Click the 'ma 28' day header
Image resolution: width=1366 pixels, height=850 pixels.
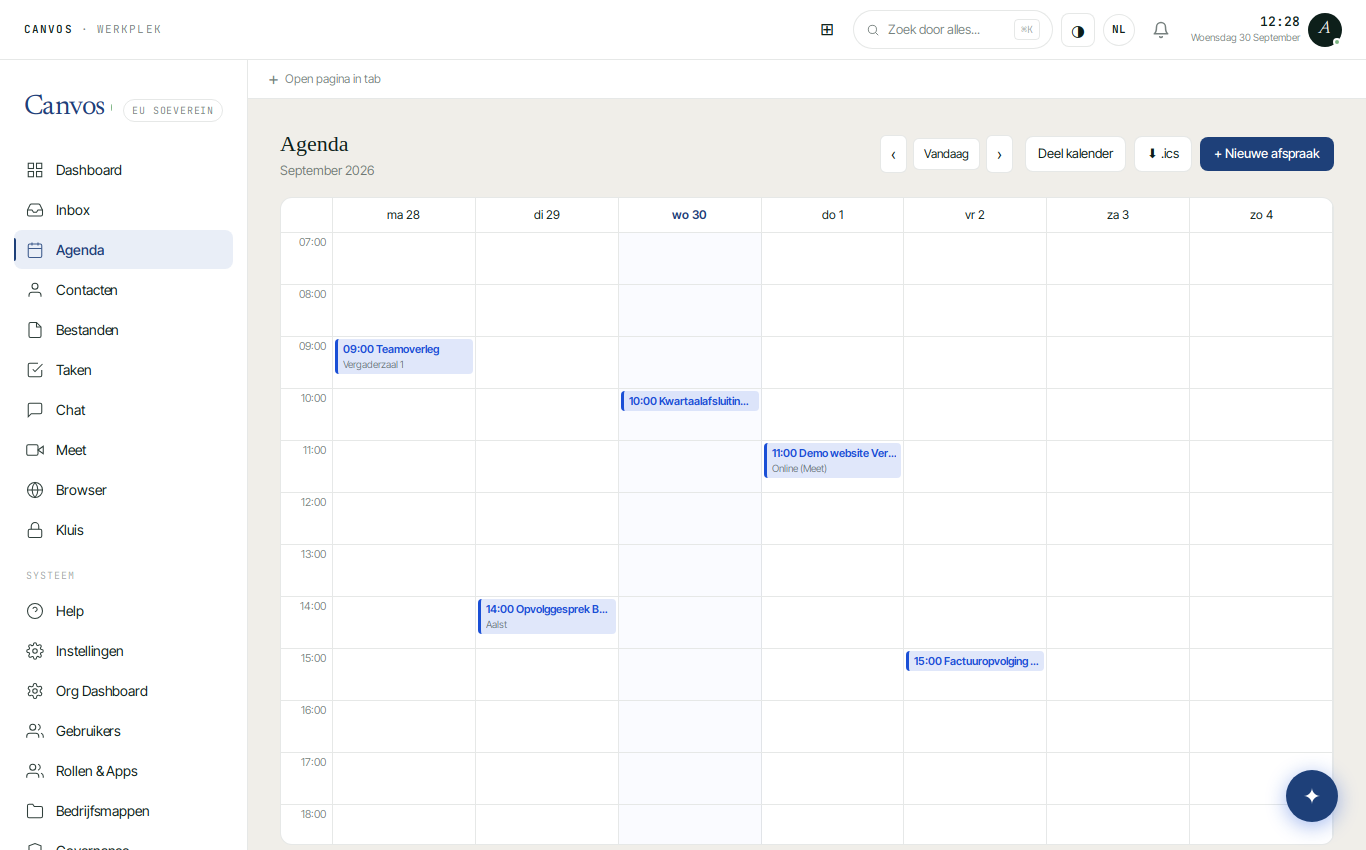point(403,215)
